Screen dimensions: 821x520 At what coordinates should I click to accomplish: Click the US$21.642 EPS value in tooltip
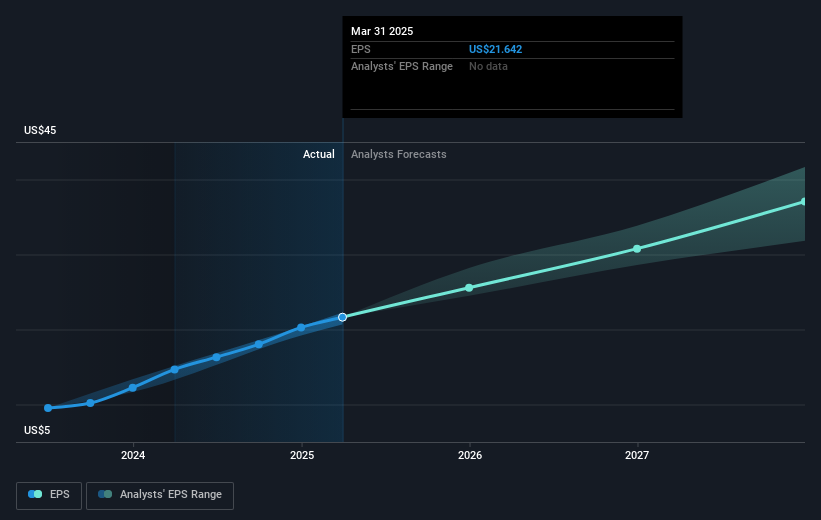[x=495, y=49]
